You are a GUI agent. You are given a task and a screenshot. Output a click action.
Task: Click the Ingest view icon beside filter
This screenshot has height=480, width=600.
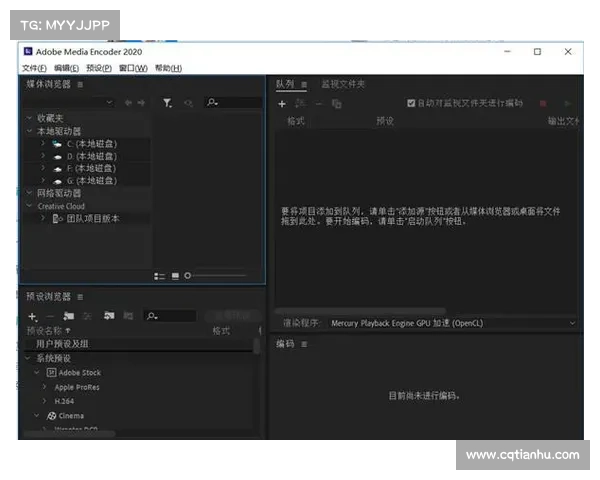coord(189,103)
